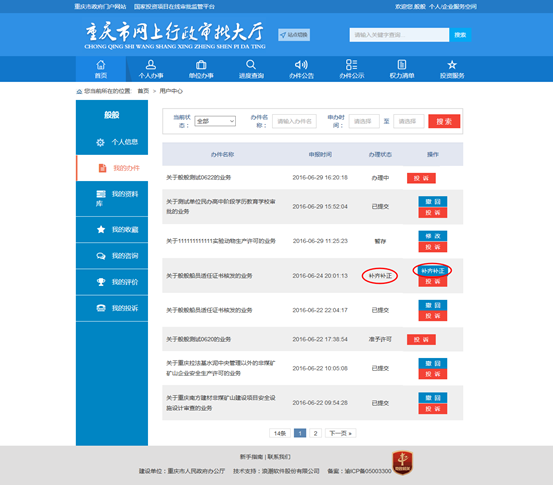Open 办件公示 list icon

click(x=352, y=65)
